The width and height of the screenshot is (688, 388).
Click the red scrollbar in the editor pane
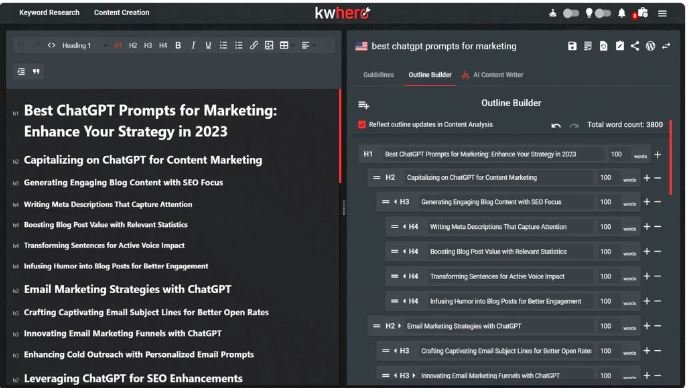pyautogui.click(x=340, y=136)
